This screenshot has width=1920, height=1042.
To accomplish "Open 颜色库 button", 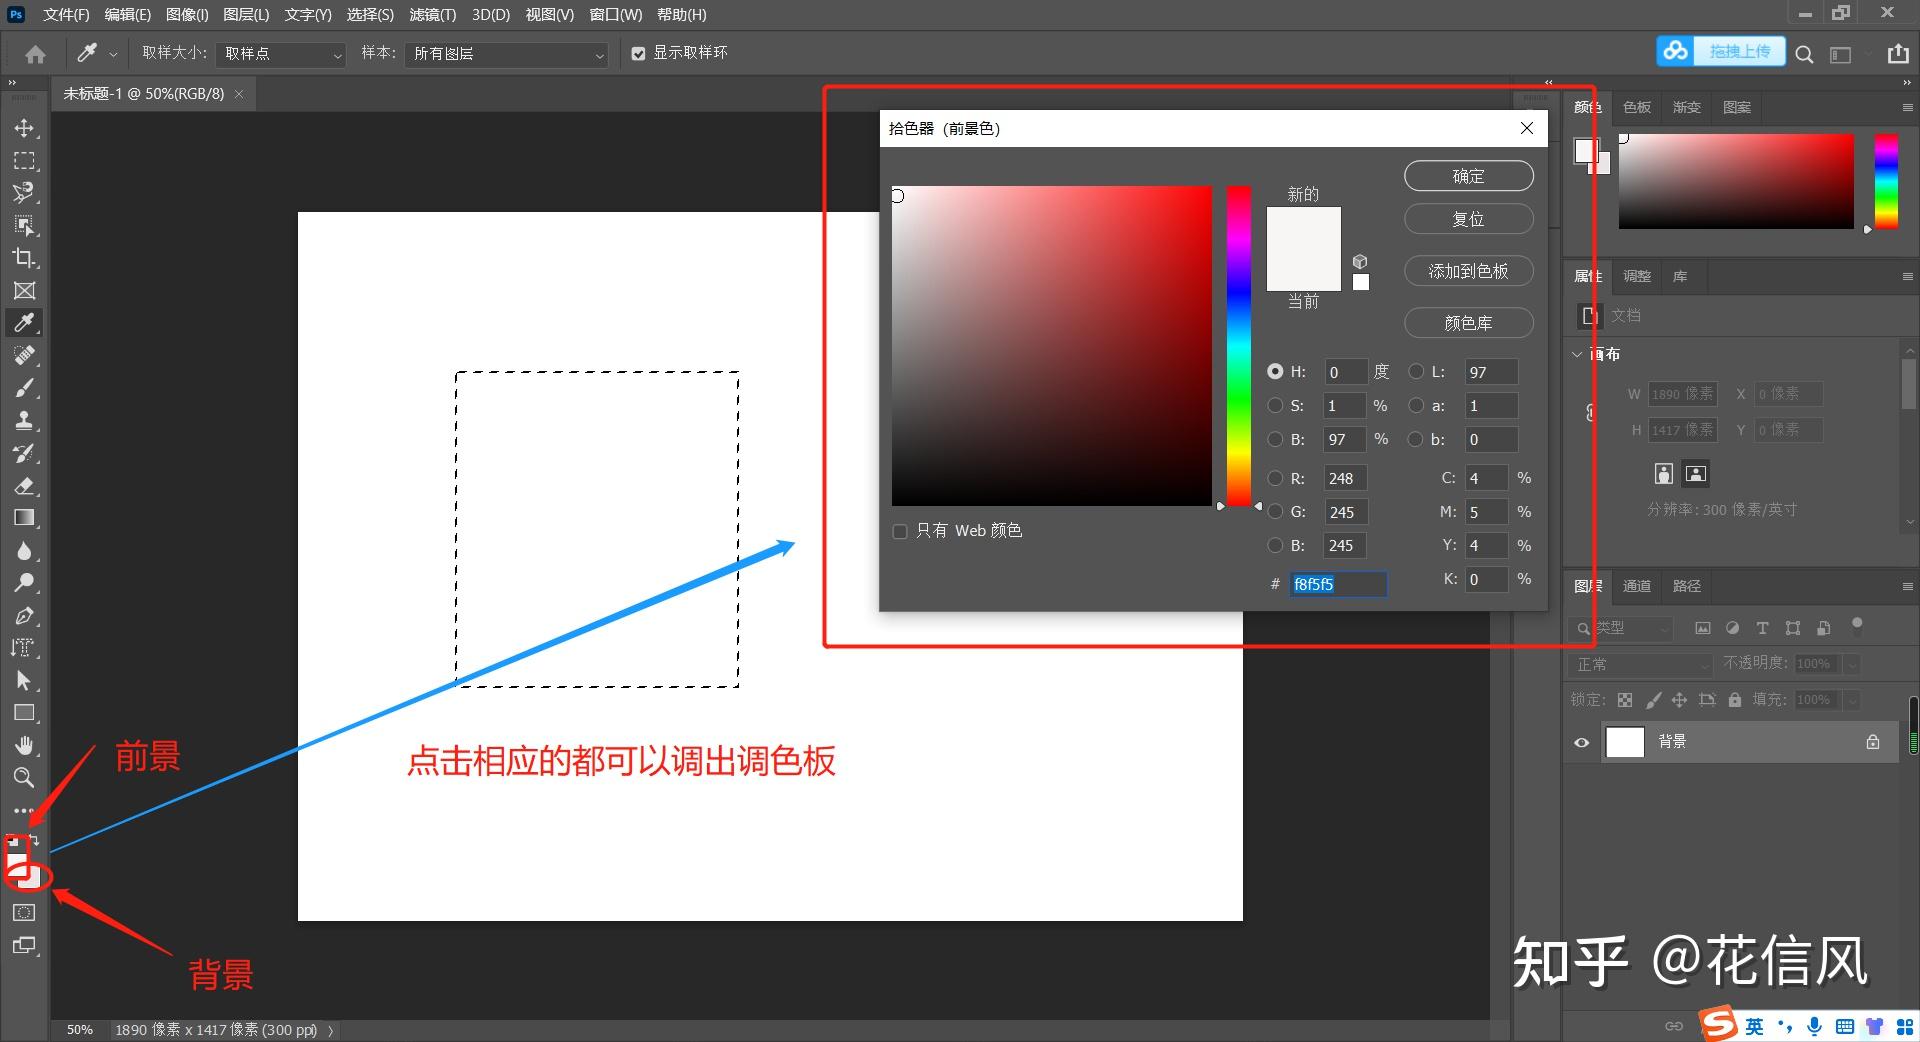I will 1468,323.
